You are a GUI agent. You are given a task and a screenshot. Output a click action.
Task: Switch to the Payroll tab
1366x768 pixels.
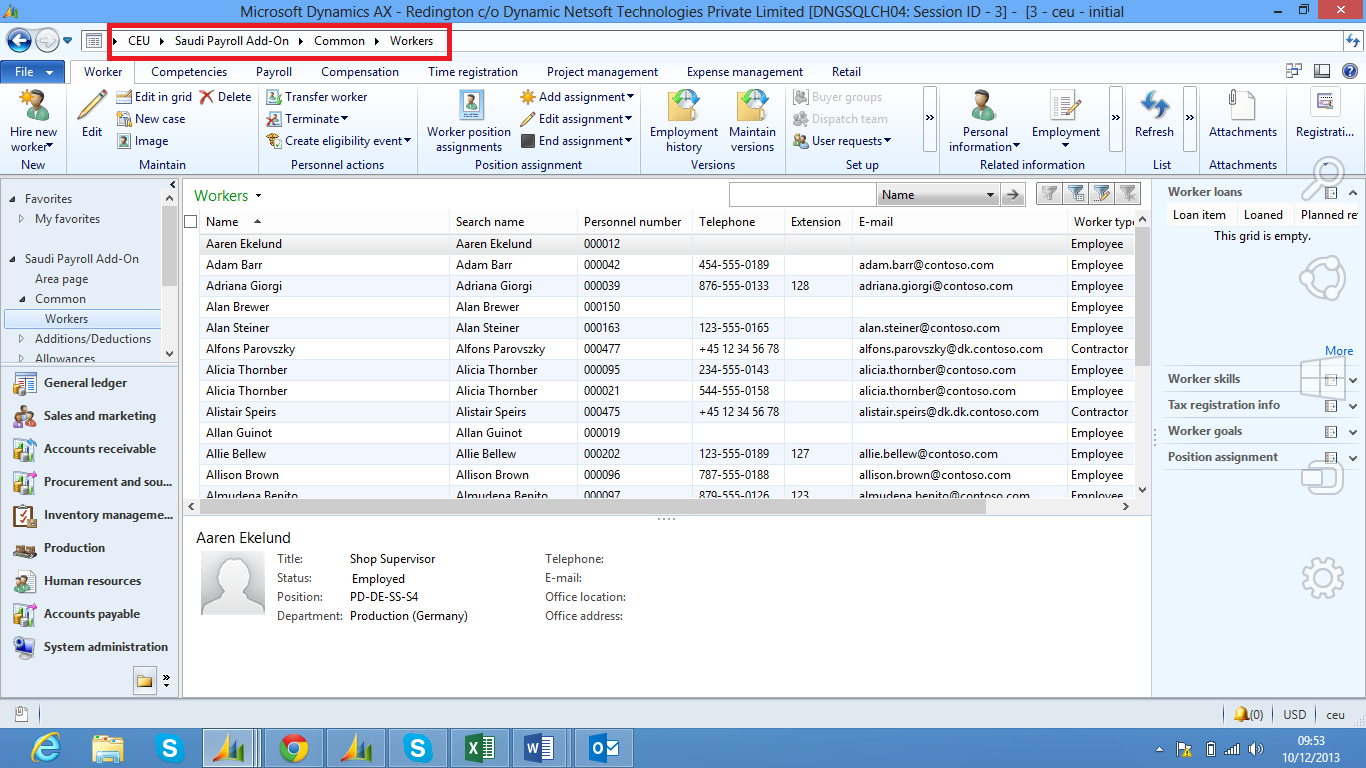pyautogui.click(x=274, y=72)
